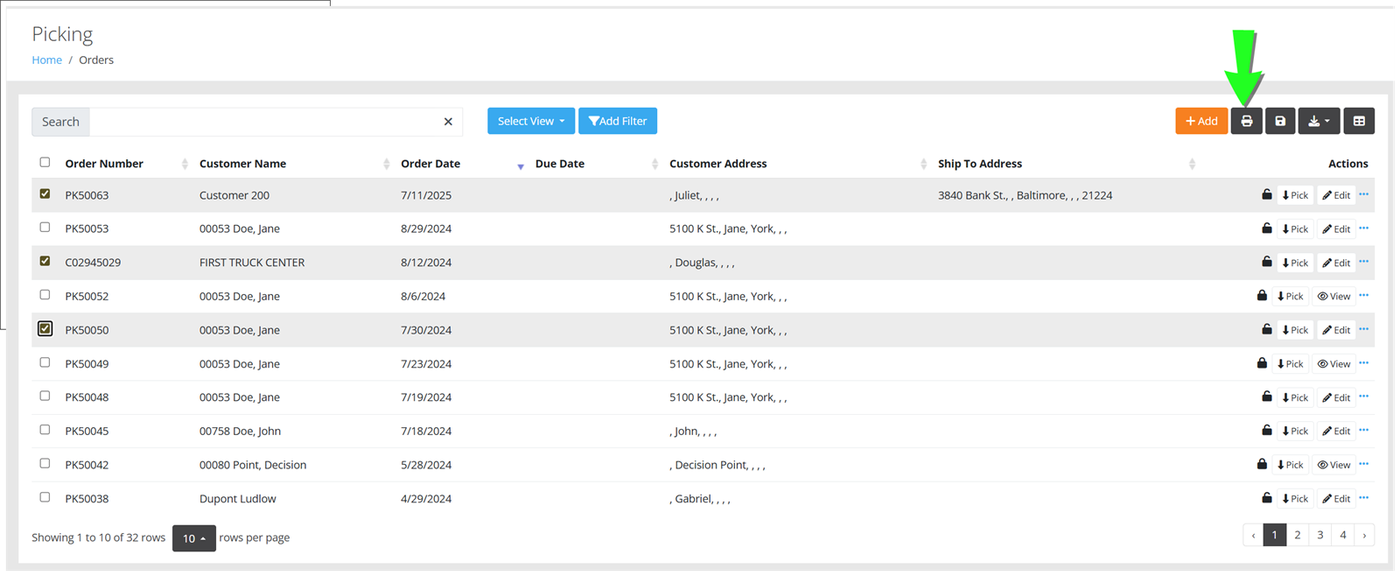This screenshot has height=576, width=1400.
Task: Click View button for order PK50052
Action: click(x=1334, y=296)
